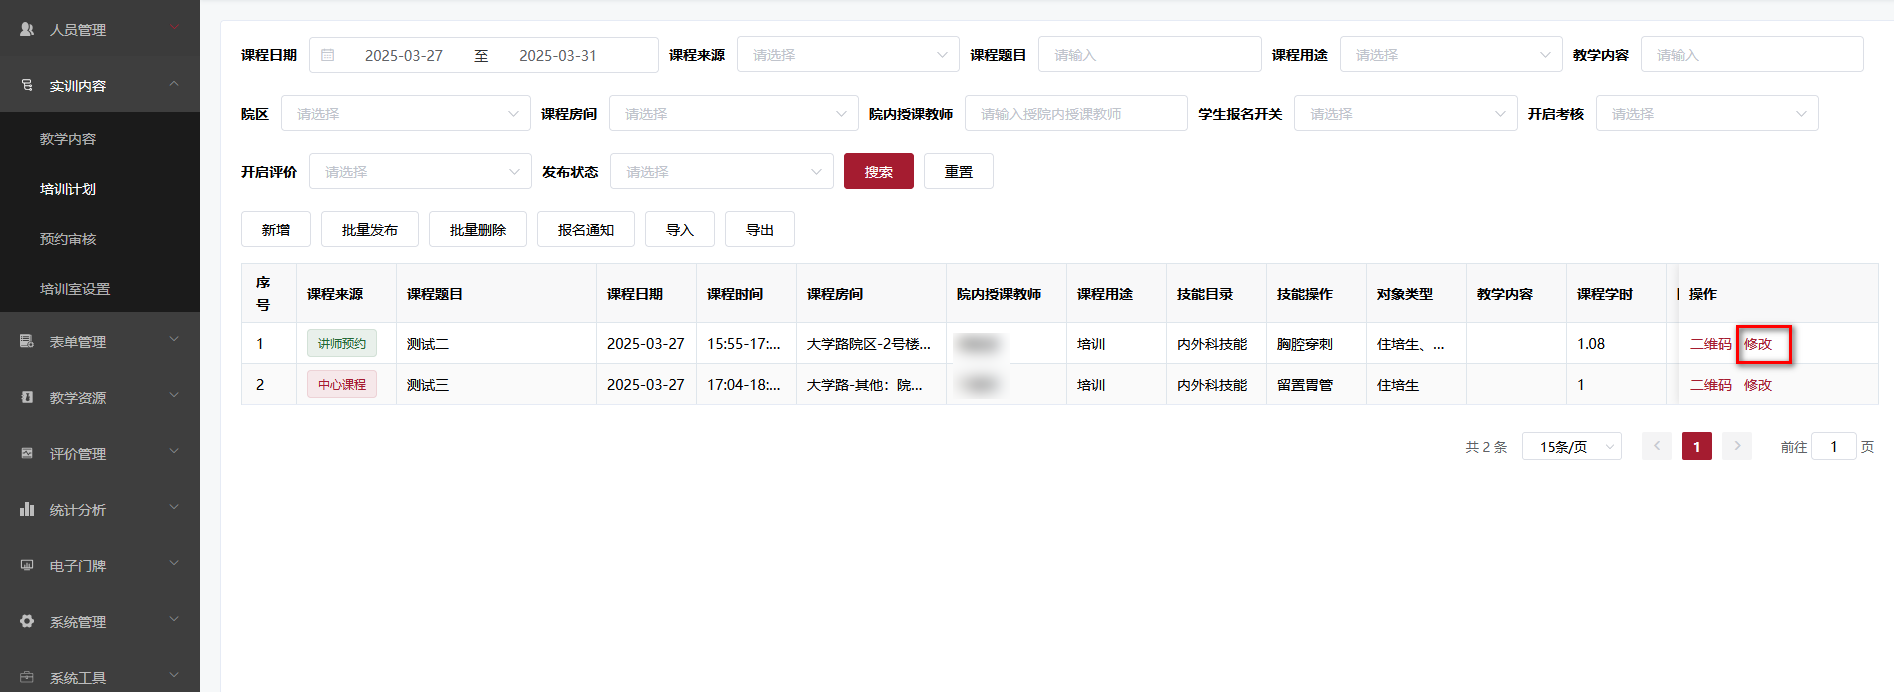Screen dimensions: 1894x692
Task: Open the 开启评价 dropdown
Action: [x=420, y=172]
